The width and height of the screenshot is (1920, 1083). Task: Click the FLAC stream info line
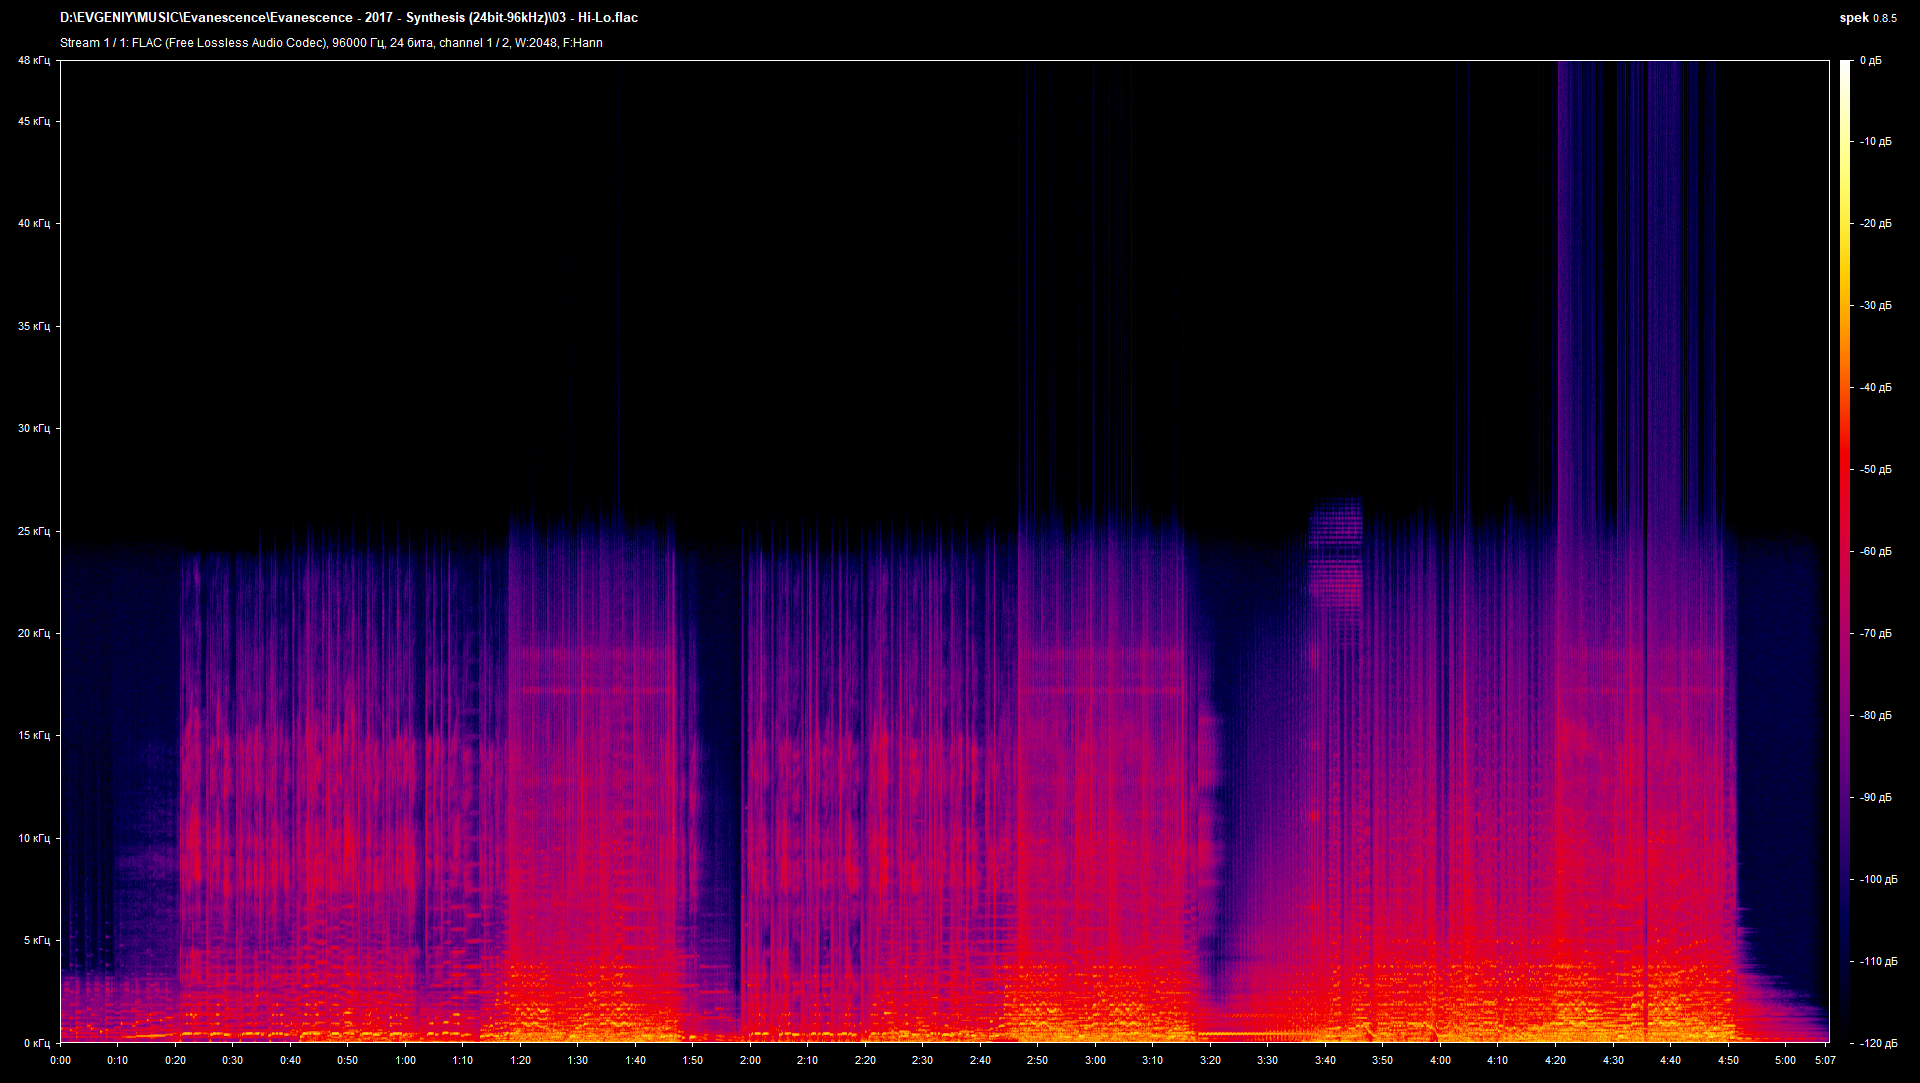point(330,43)
